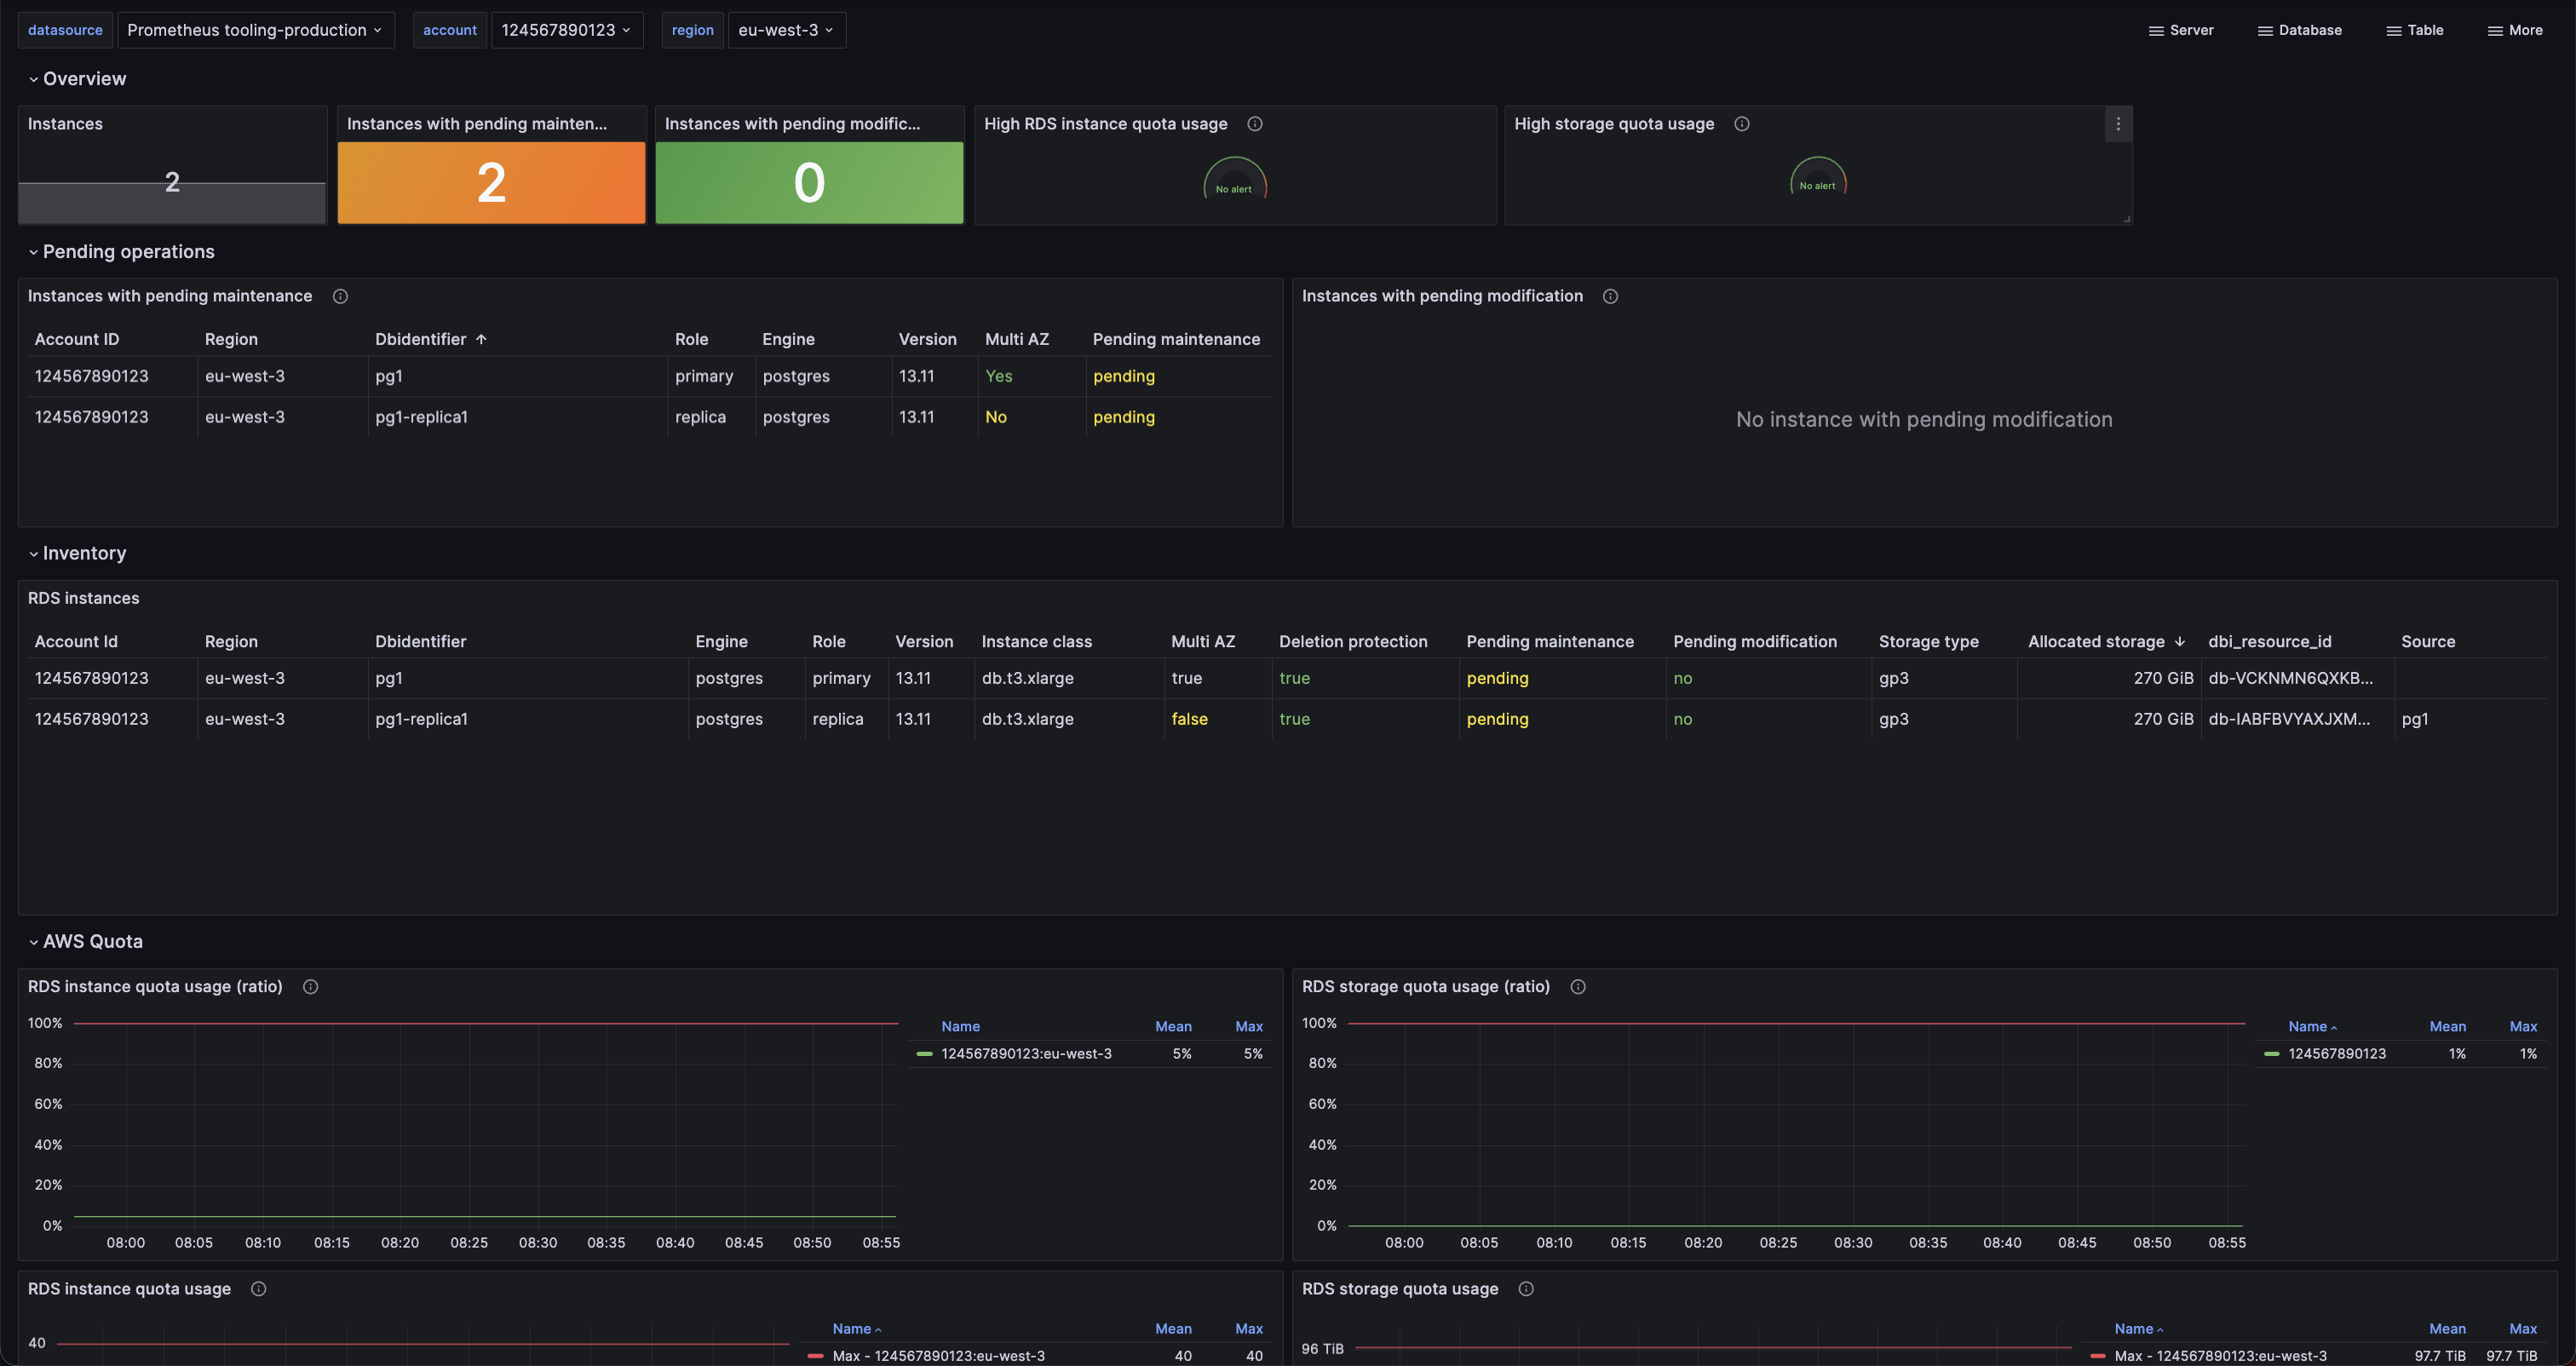This screenshot has width=2576, height=1366.
Task: Toggle 124567890123 series in storage quota ratio legend
Action: click(x=2336, y=1054)
